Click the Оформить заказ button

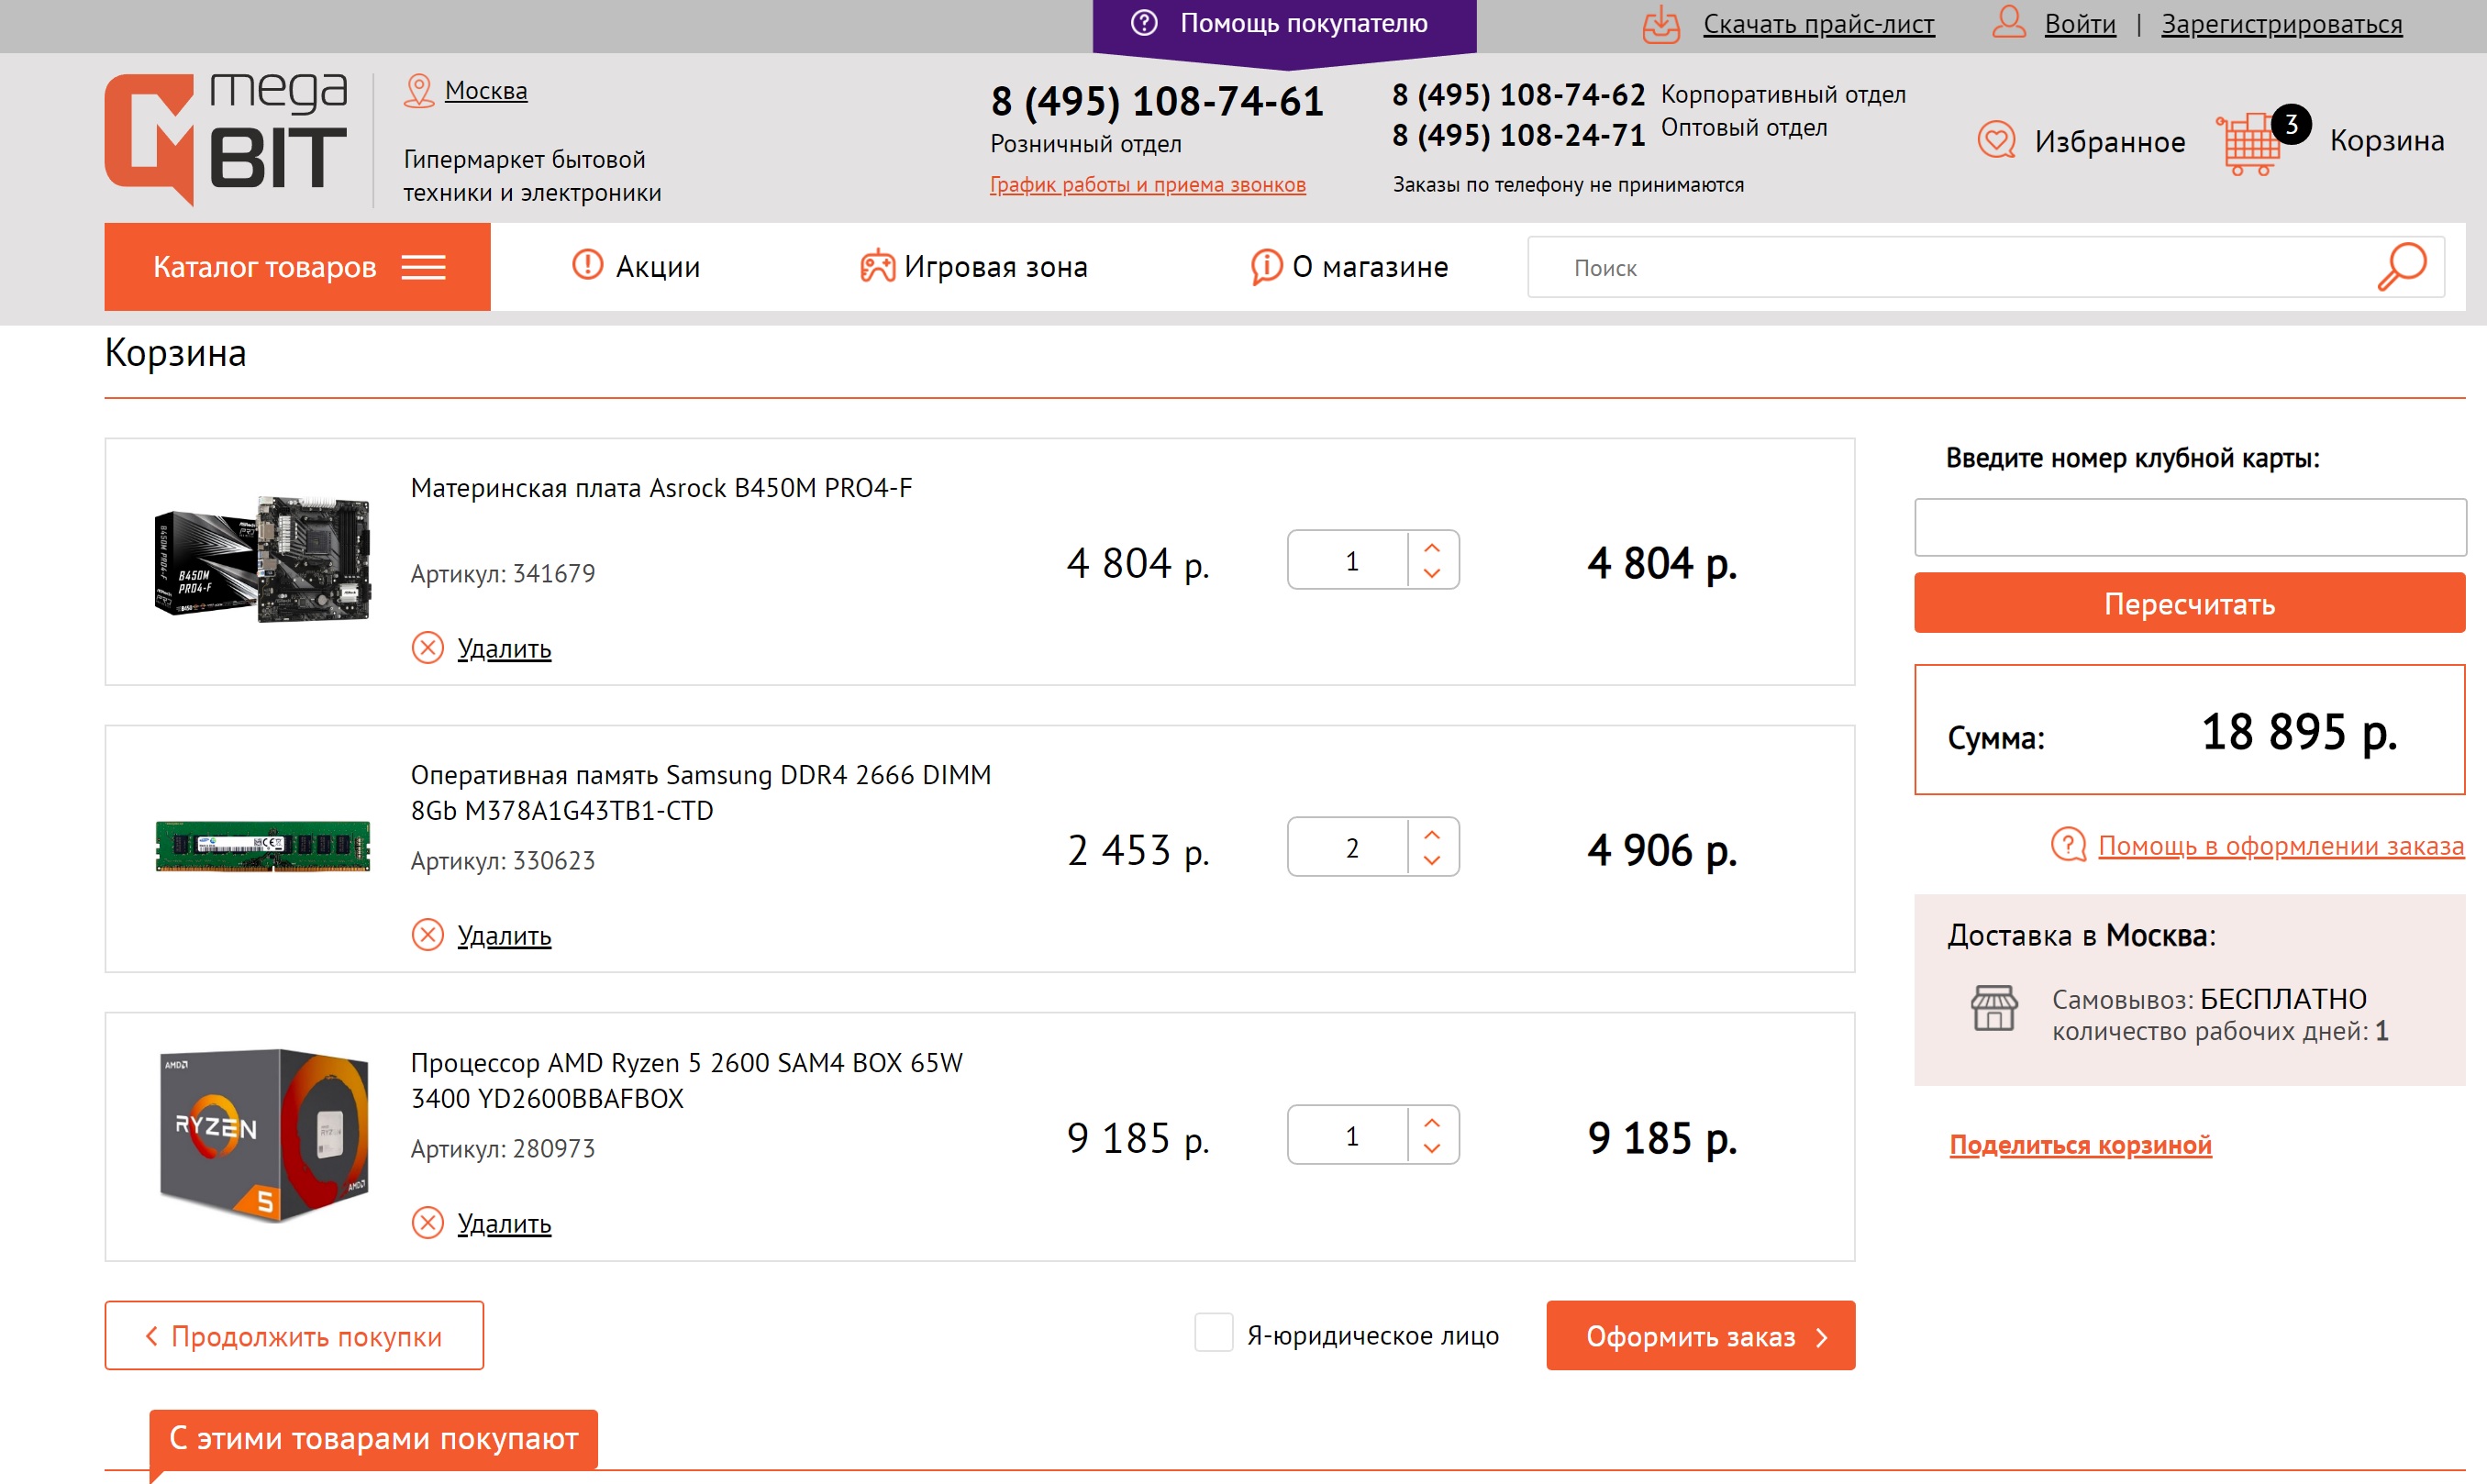tap(1700, 1335)
